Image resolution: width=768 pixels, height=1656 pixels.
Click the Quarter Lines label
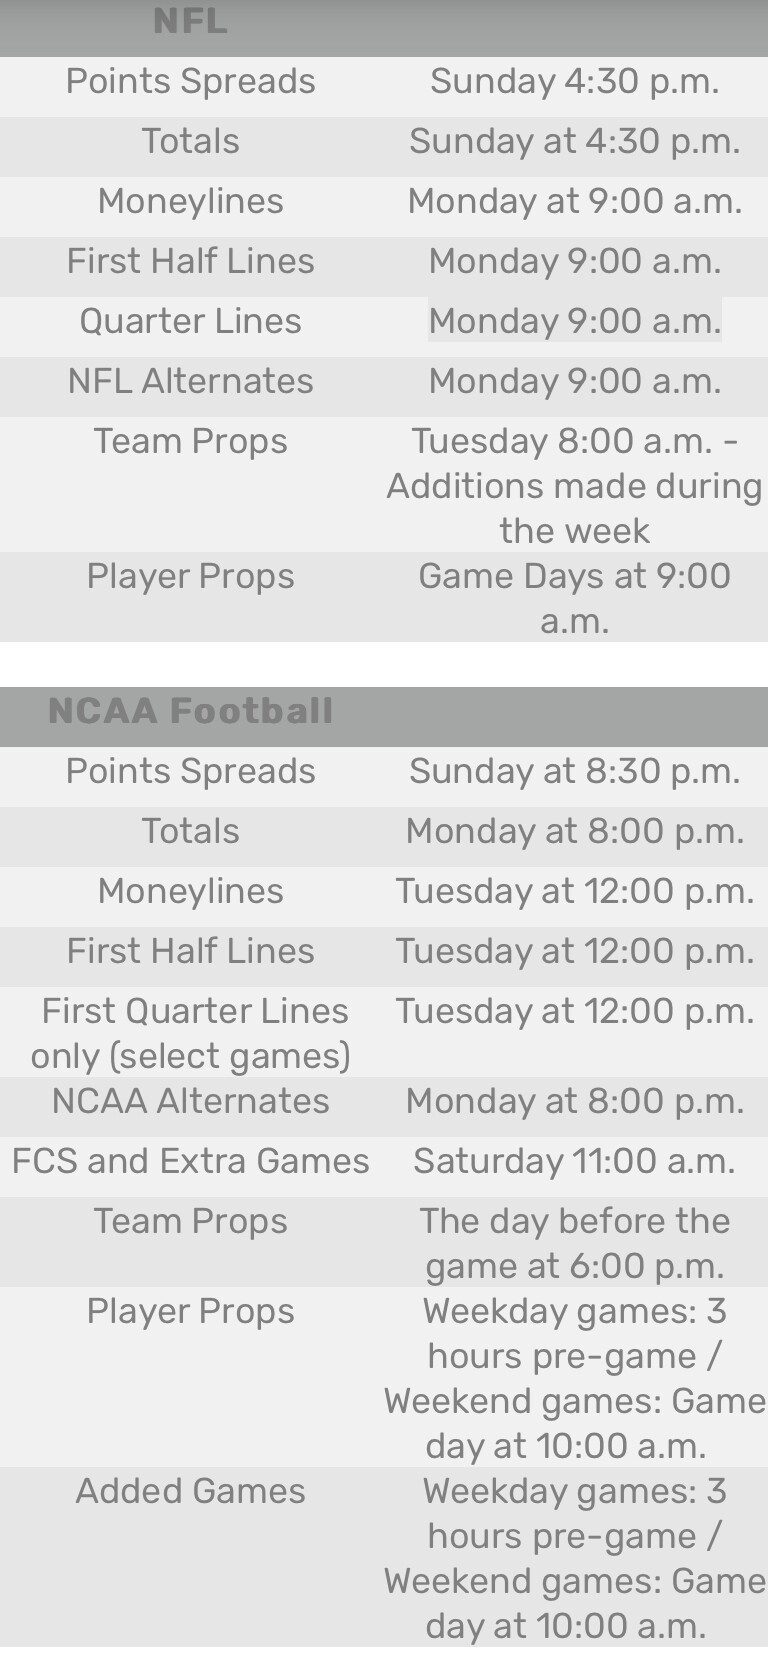click(190, 321)
